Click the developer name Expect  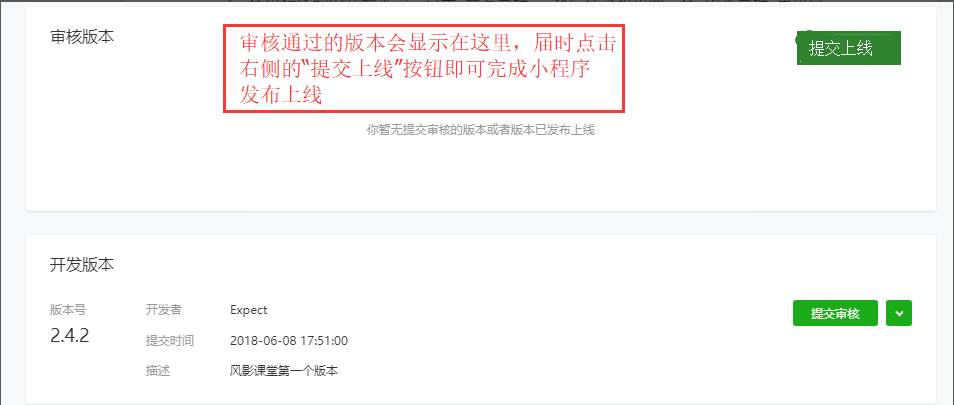coord(248,310)
